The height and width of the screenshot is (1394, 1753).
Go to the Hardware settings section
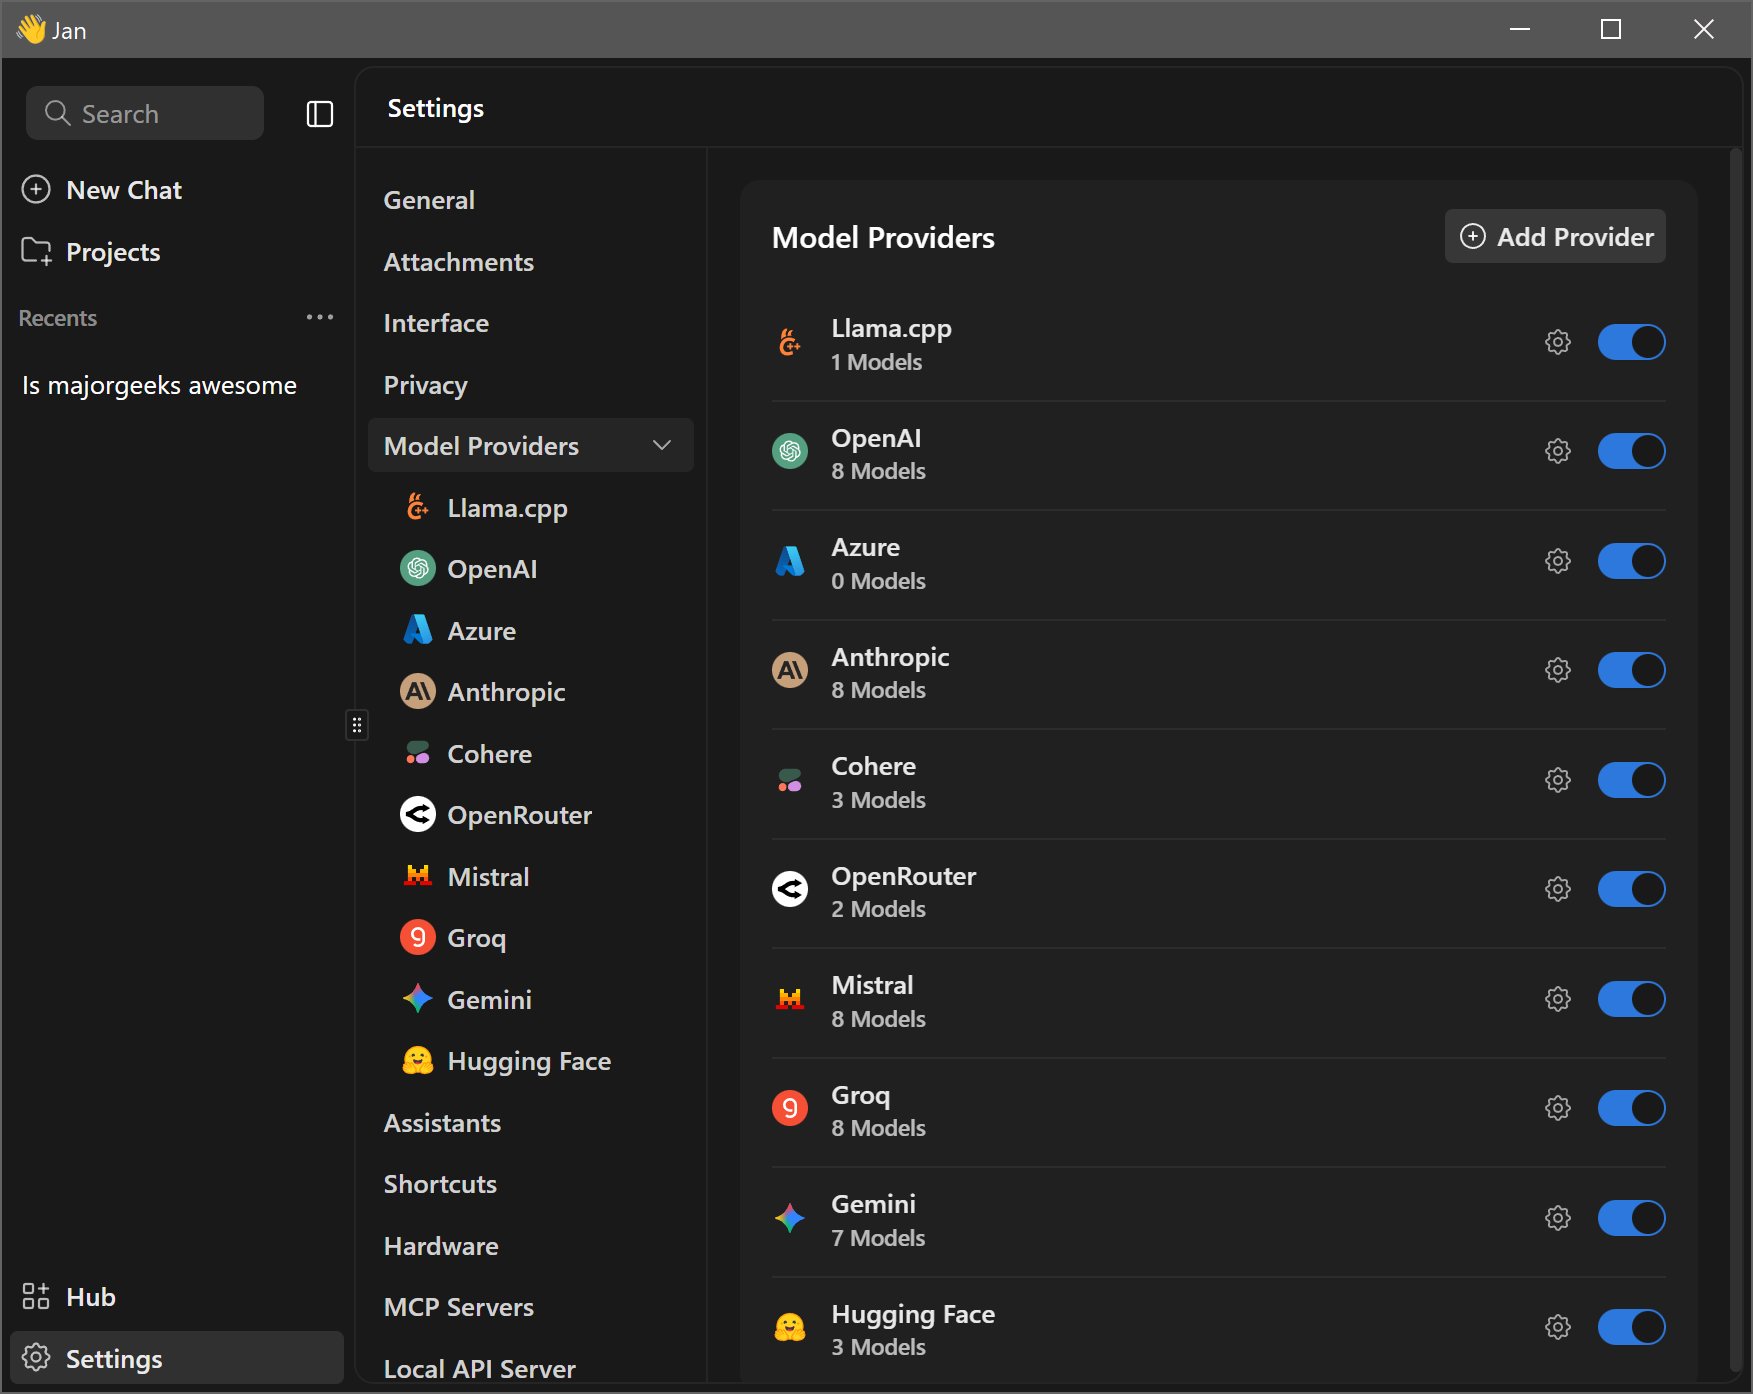(x=441, y=1246)
